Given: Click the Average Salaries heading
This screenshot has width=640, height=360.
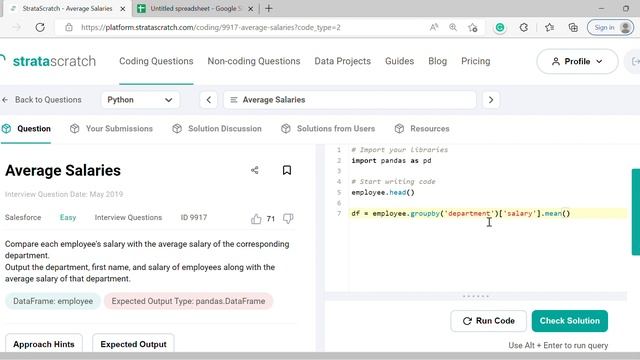Looking at the screenshot, I should coord(63,171).
